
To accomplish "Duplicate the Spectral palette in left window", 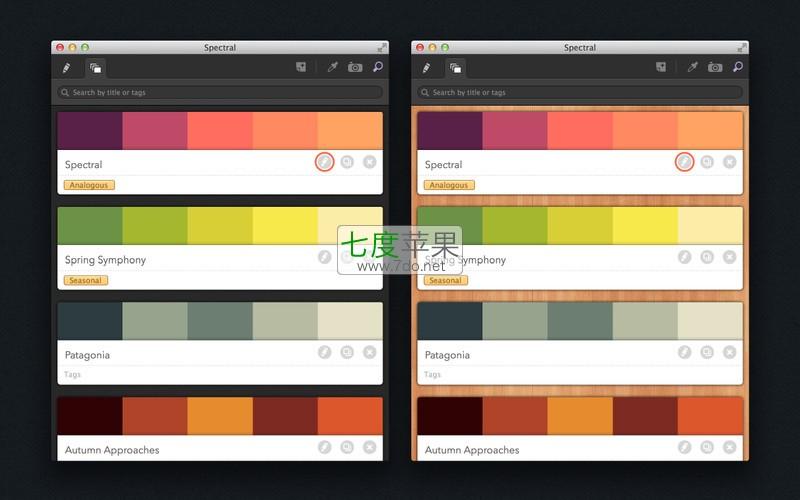I will point(347,162).
